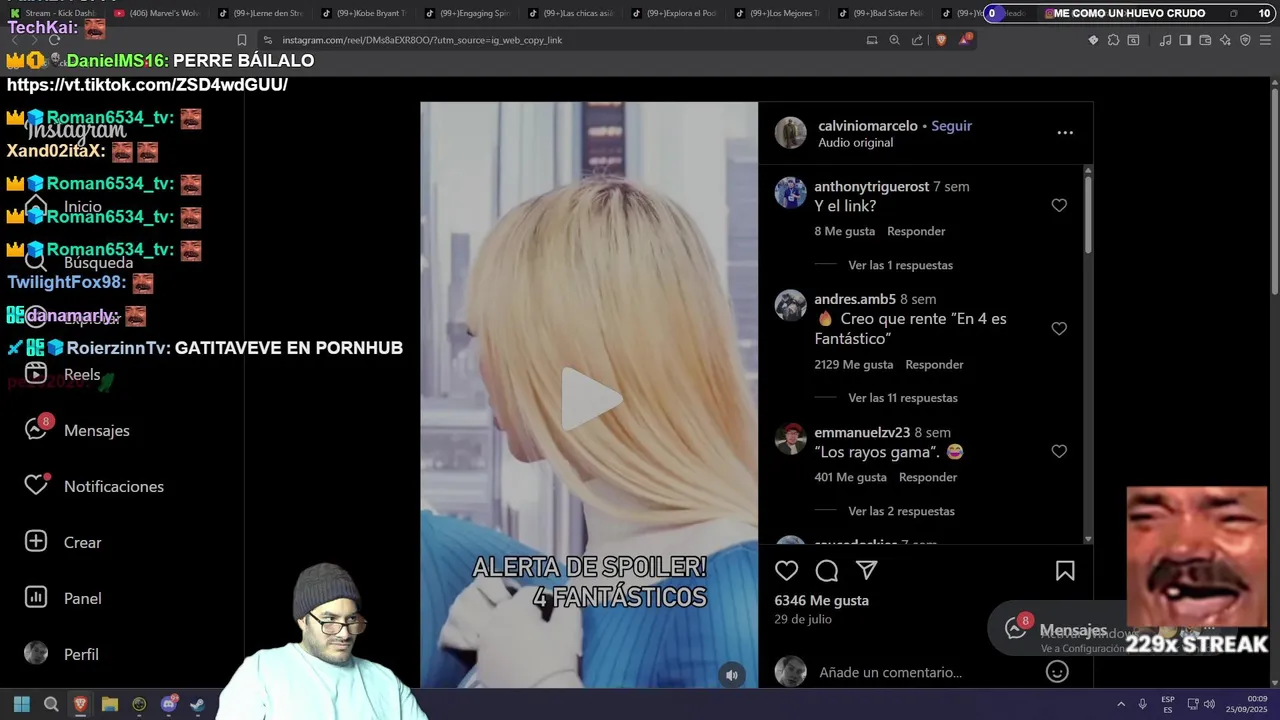Switch to the 'Explora el Pod' TikTok tab
Viewport: 1280px width, 720px height.
(674, 13)
